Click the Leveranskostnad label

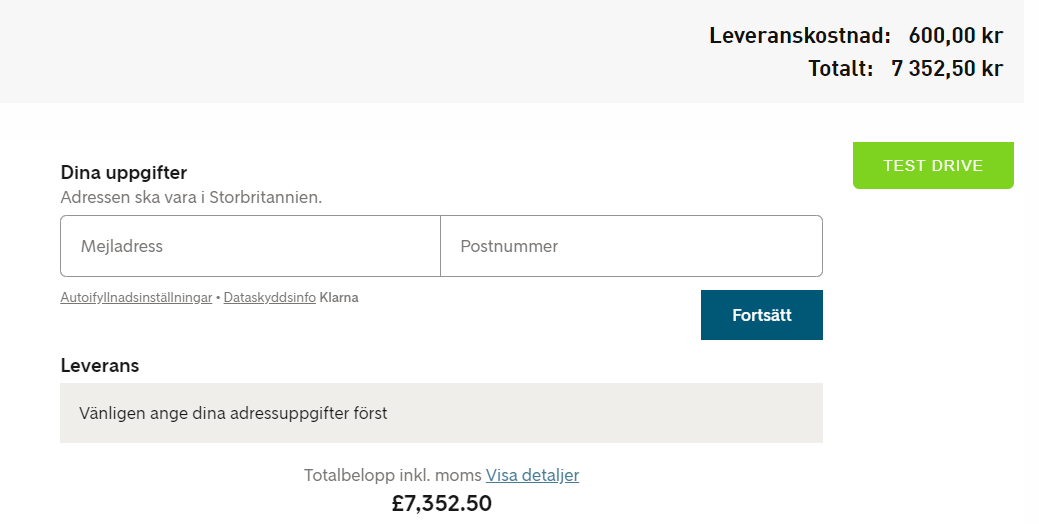point(799,36)
